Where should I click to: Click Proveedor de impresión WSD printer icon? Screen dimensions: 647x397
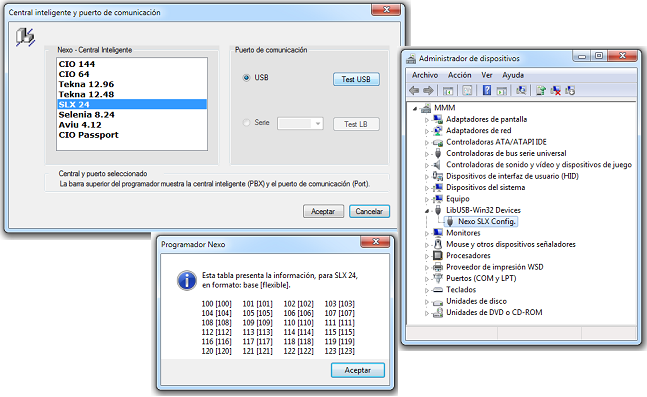pyautogui.click(x=438, y=267)
